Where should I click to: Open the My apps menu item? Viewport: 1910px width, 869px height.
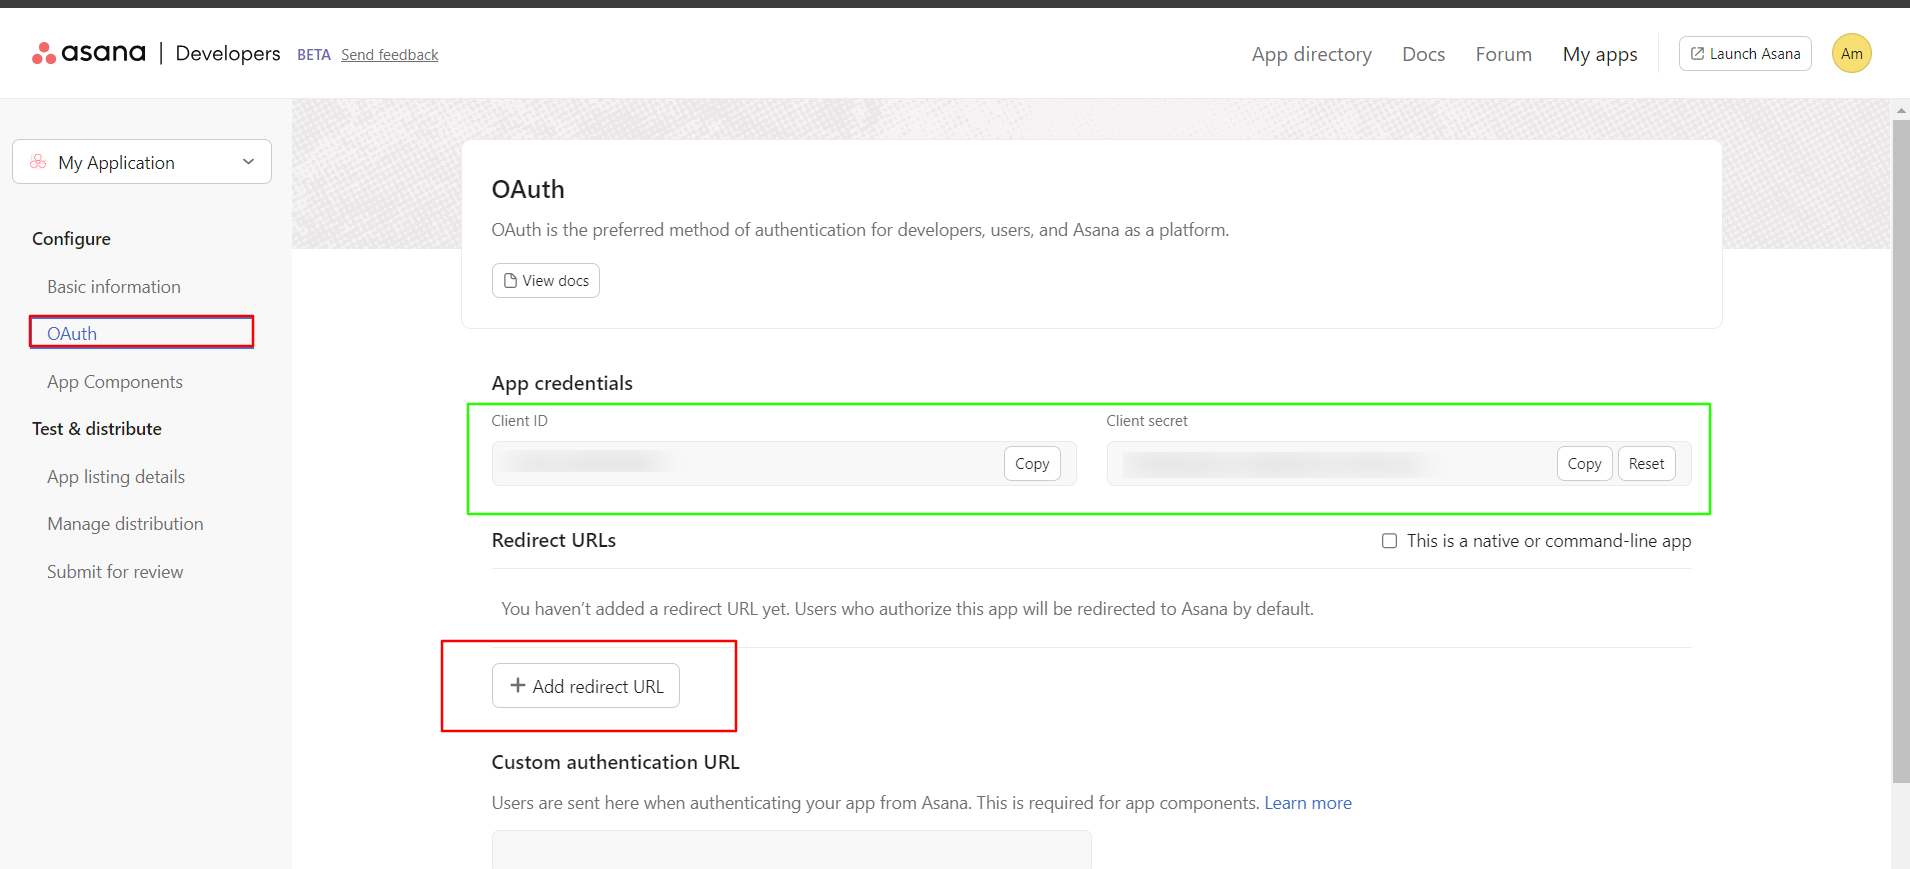click(x=1599, y=54)
